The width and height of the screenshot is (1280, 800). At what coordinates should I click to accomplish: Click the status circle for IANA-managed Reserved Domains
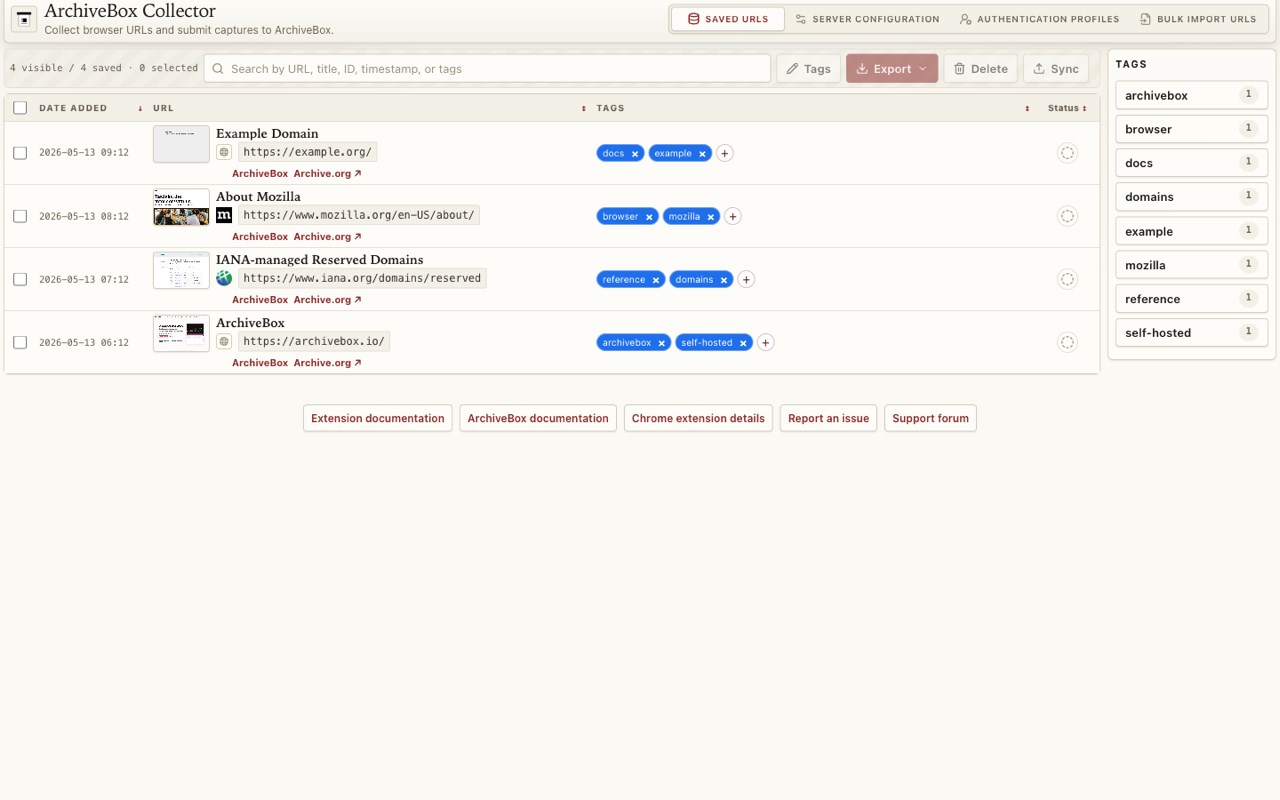click(1067, 279)
